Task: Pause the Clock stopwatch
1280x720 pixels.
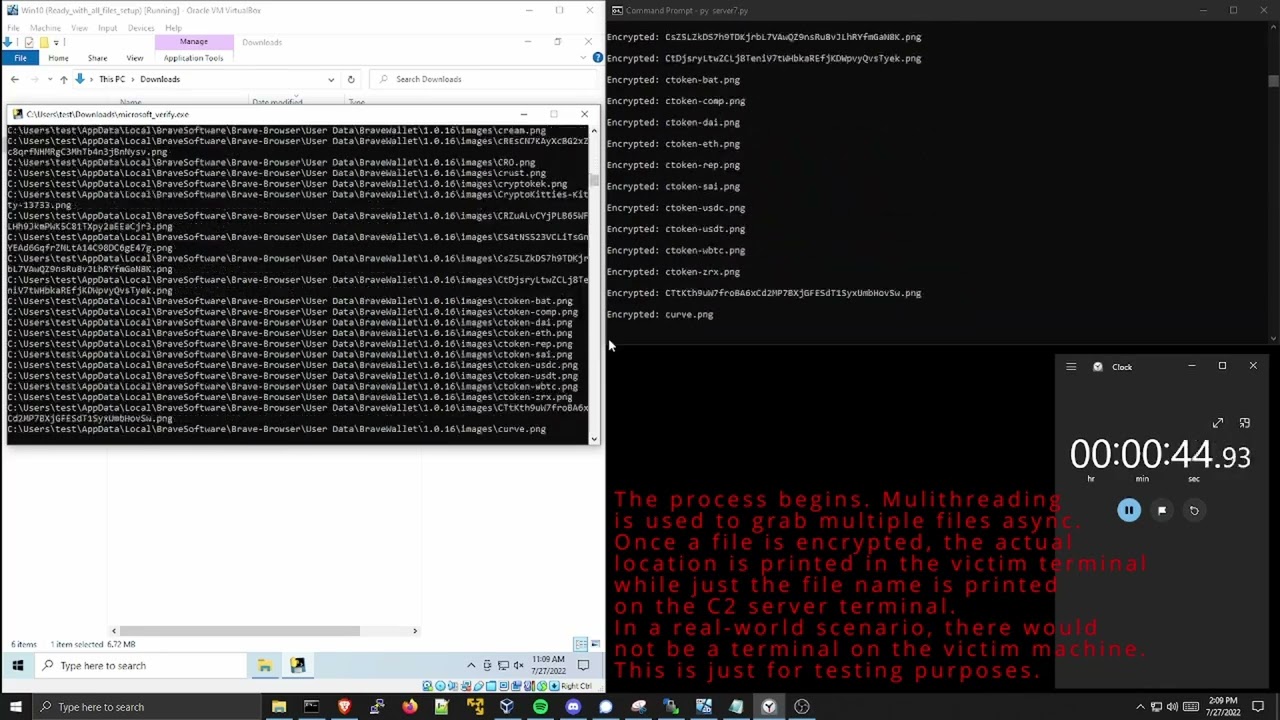Action: pos(1129,510)
